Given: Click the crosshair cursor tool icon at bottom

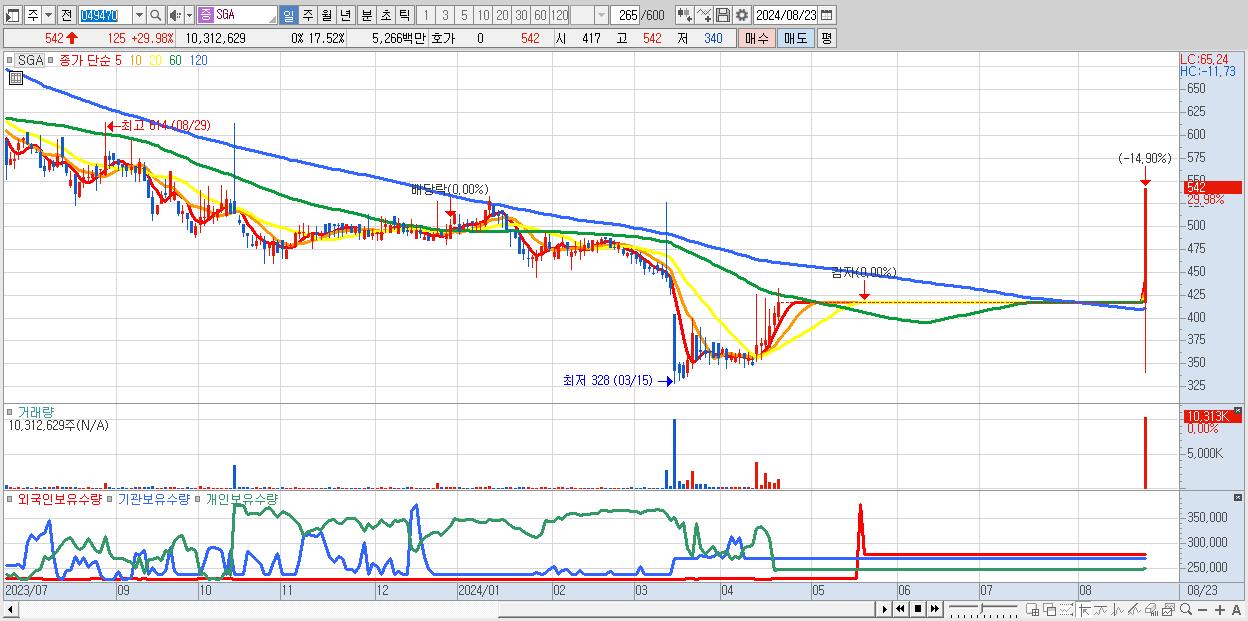Looking at the screenshot, I should [1084, 609].
